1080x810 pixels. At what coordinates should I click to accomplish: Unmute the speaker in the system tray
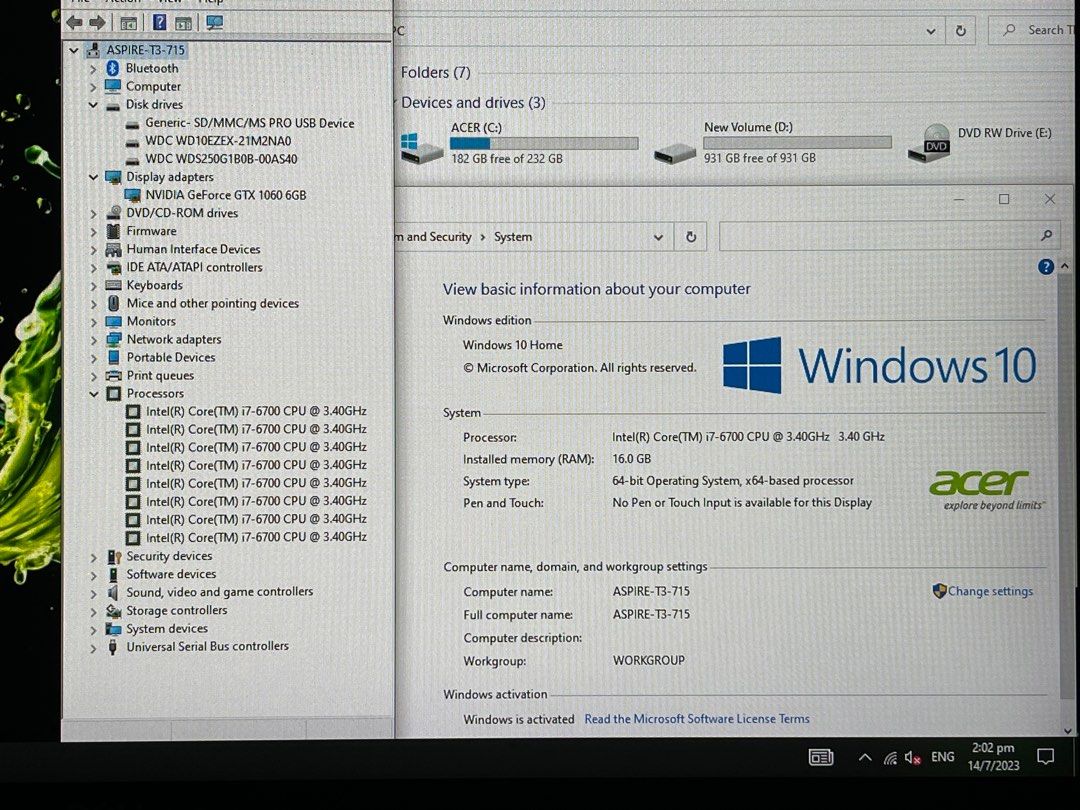(x=911, y=758)
